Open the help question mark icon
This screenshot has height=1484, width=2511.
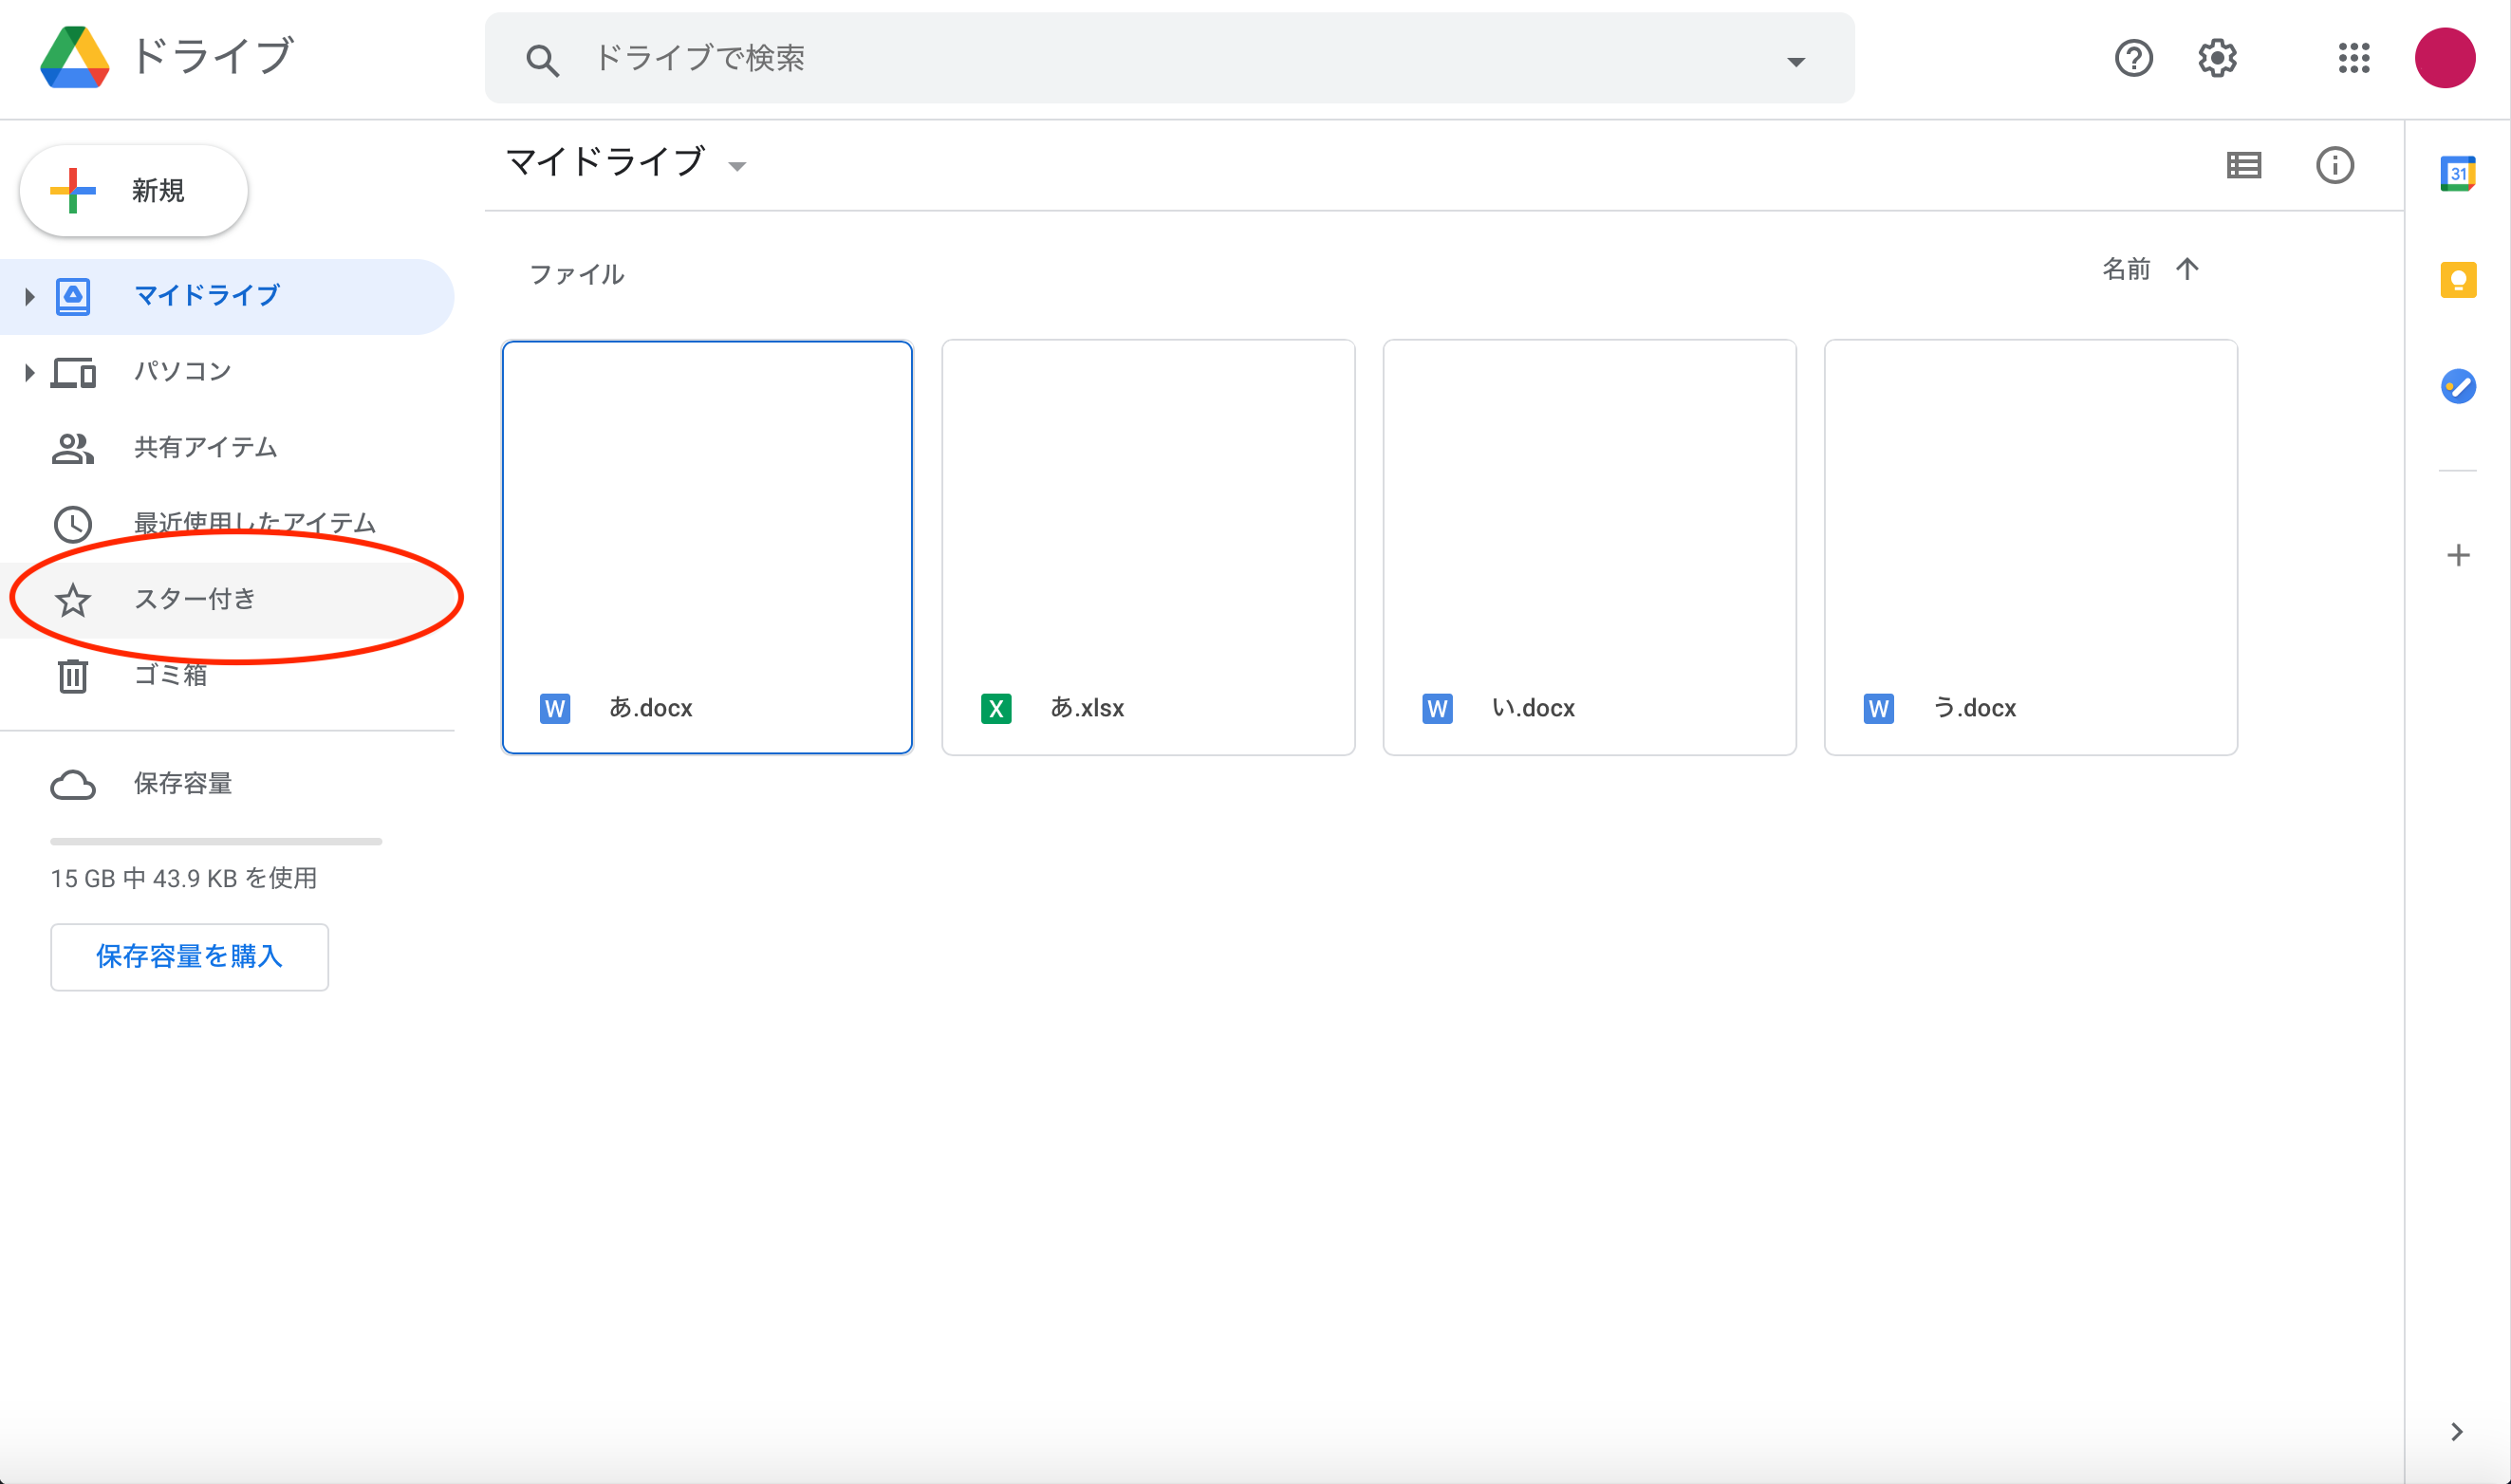(2133, 58)
